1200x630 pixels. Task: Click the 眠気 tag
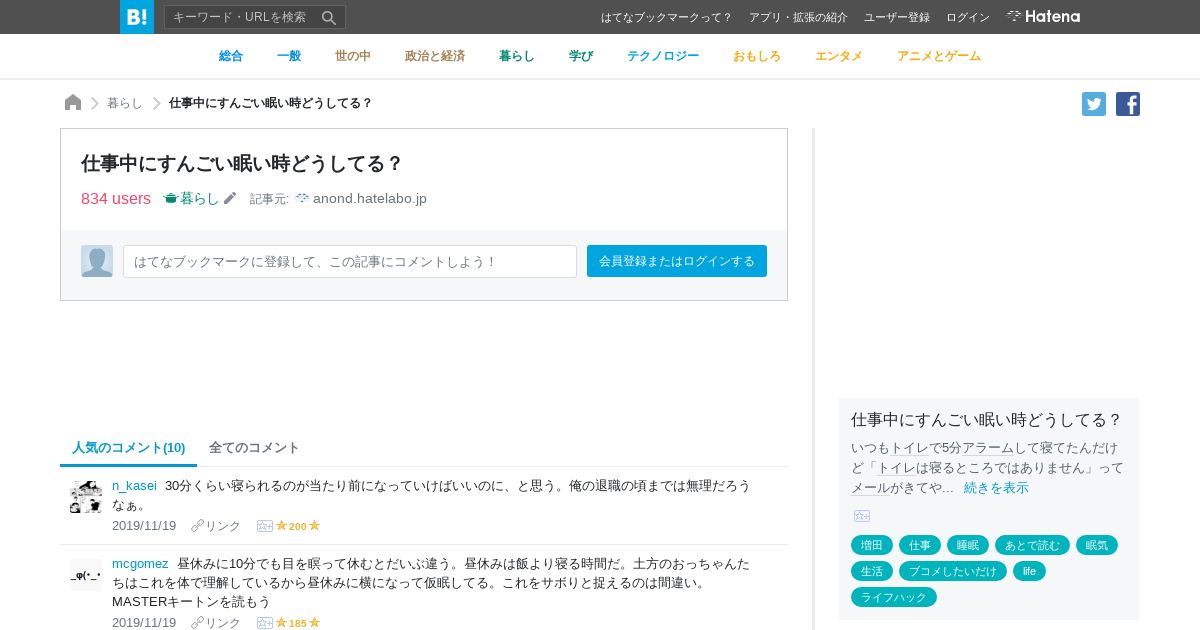click(1097, 545)
